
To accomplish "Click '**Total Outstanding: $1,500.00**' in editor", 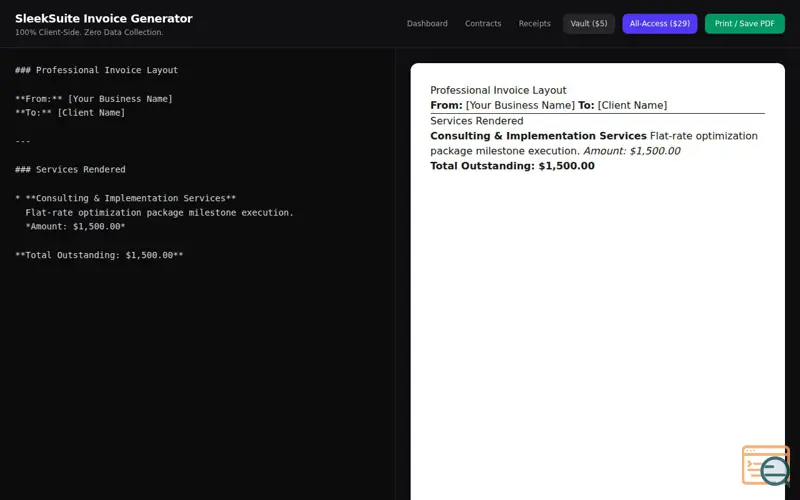I will [x=99, y=255].
